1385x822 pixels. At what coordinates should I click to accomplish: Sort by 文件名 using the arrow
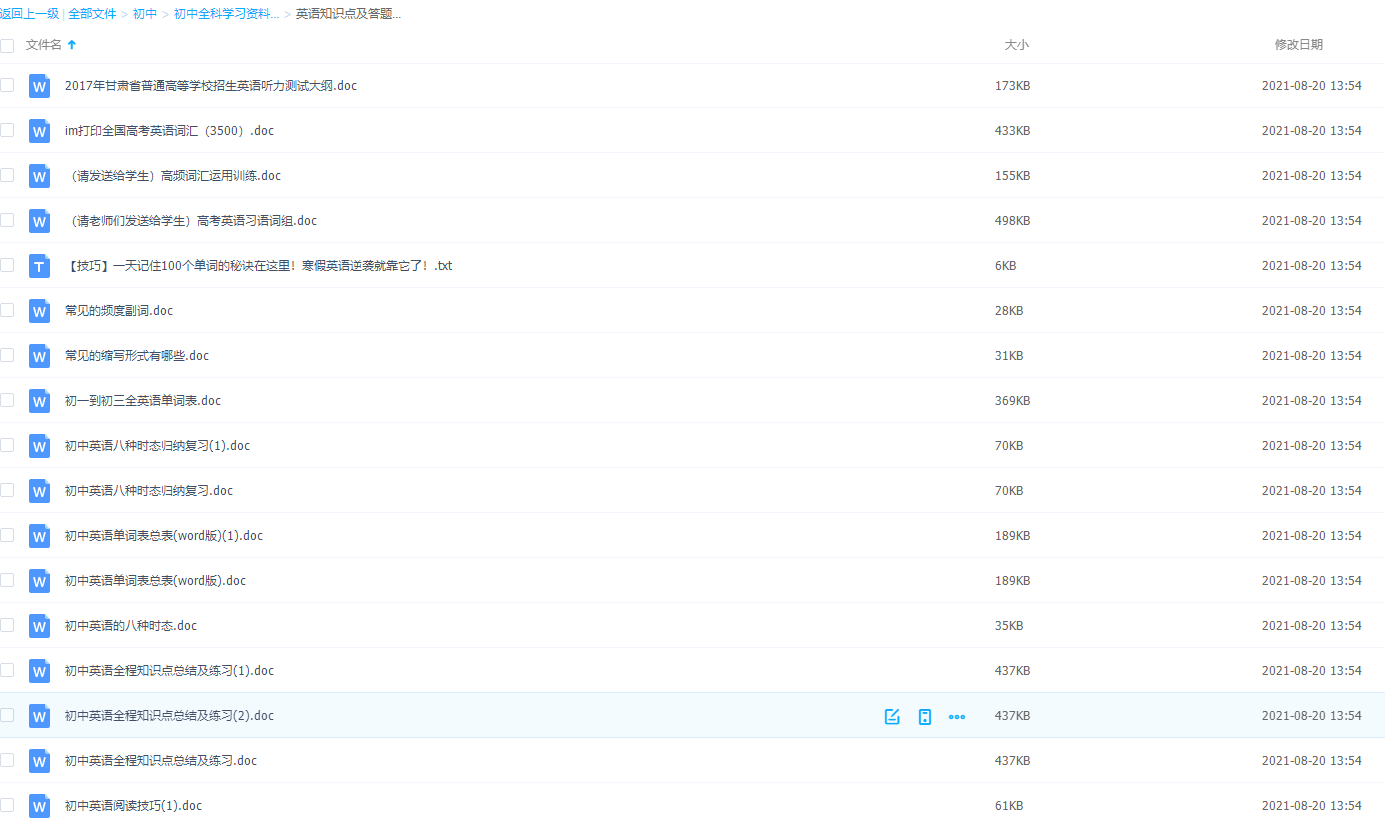[x=72, y=45]
